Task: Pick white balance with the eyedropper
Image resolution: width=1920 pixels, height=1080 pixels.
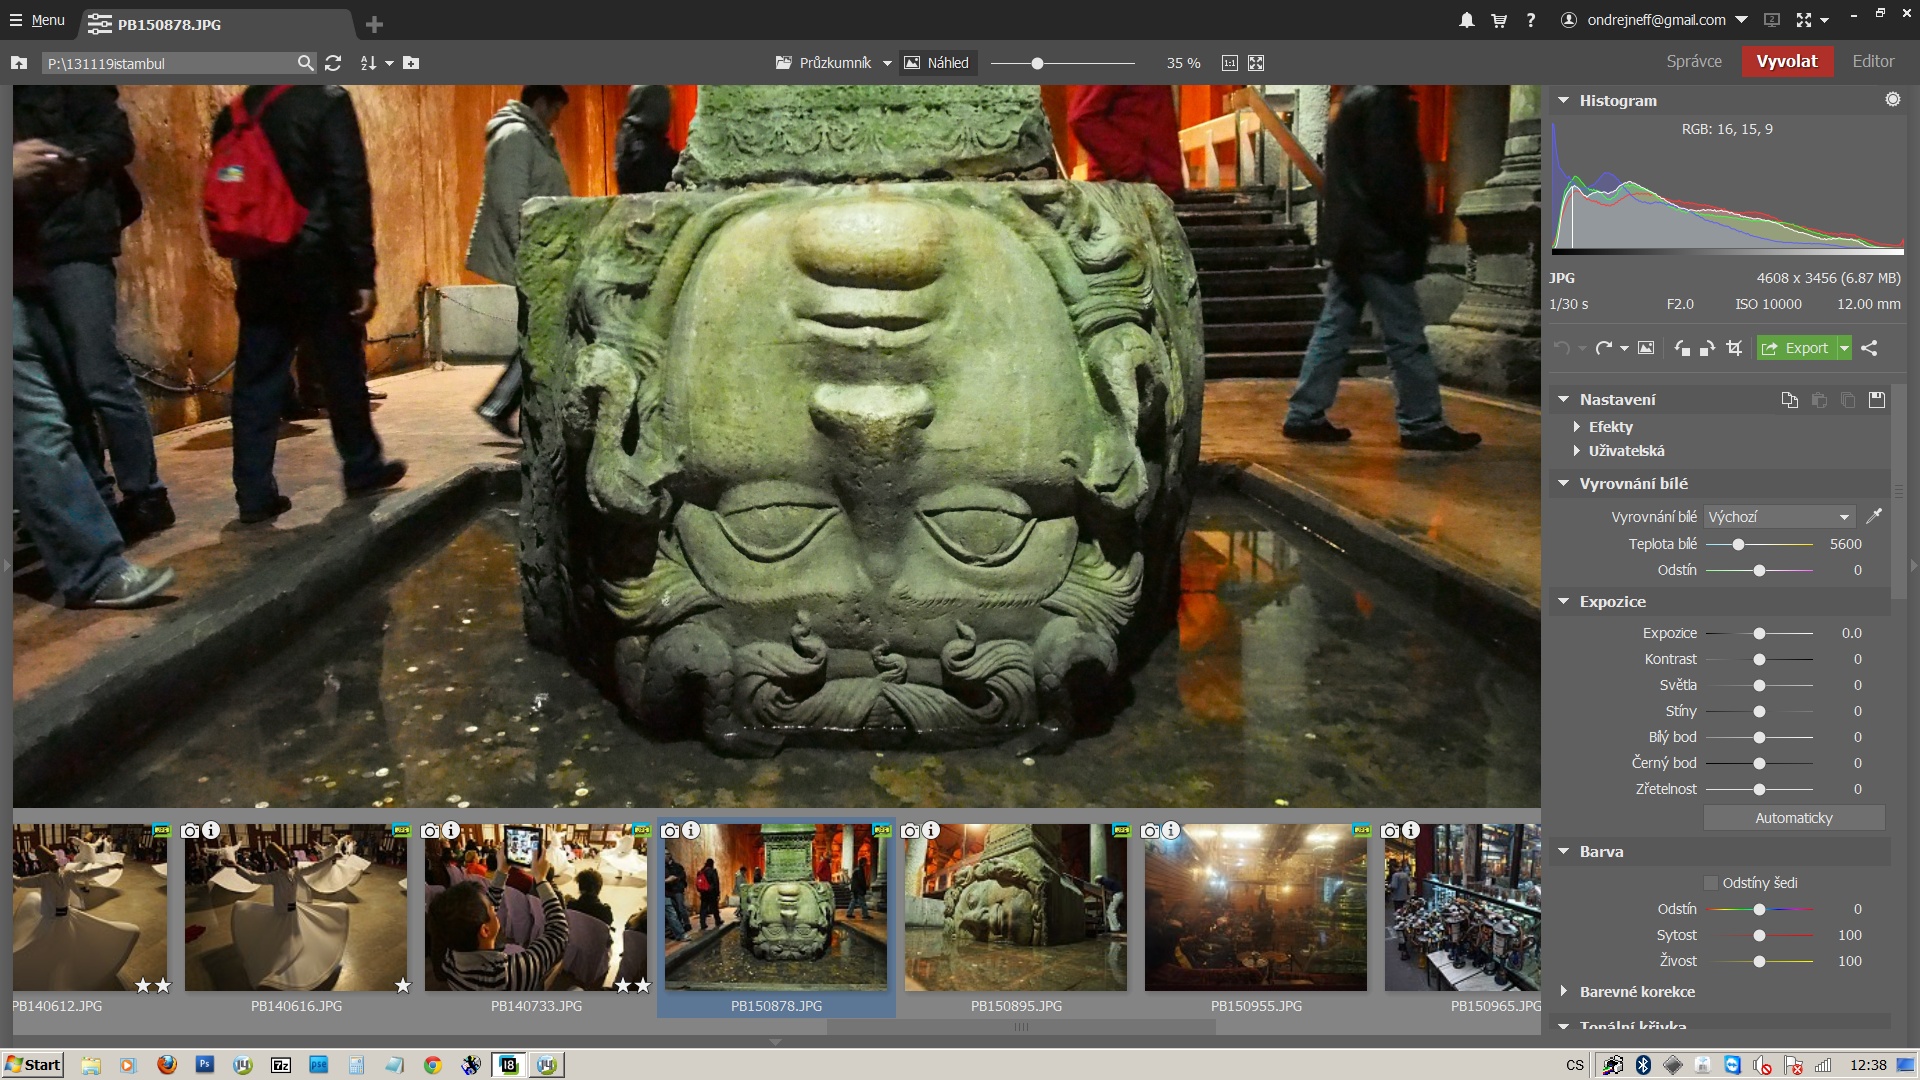Action: pos(1874,516)
